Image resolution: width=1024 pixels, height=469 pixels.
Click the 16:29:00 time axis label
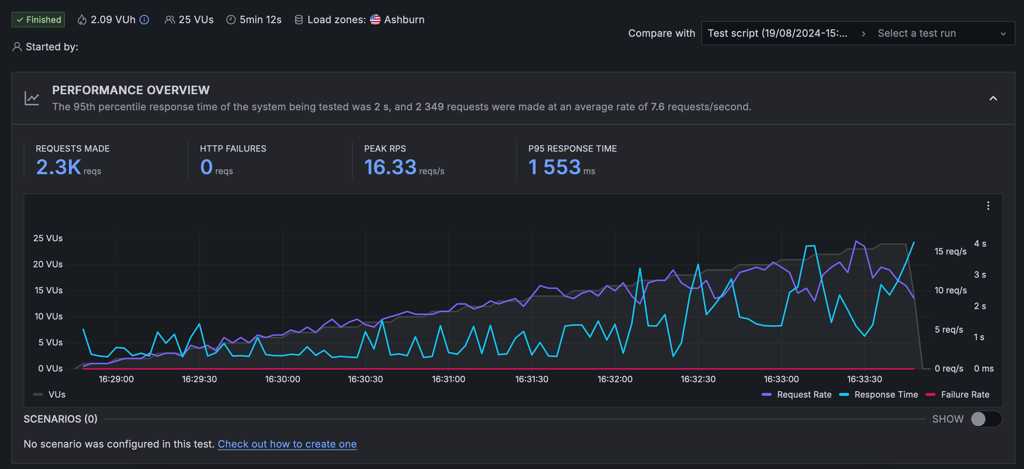(116, 379)
